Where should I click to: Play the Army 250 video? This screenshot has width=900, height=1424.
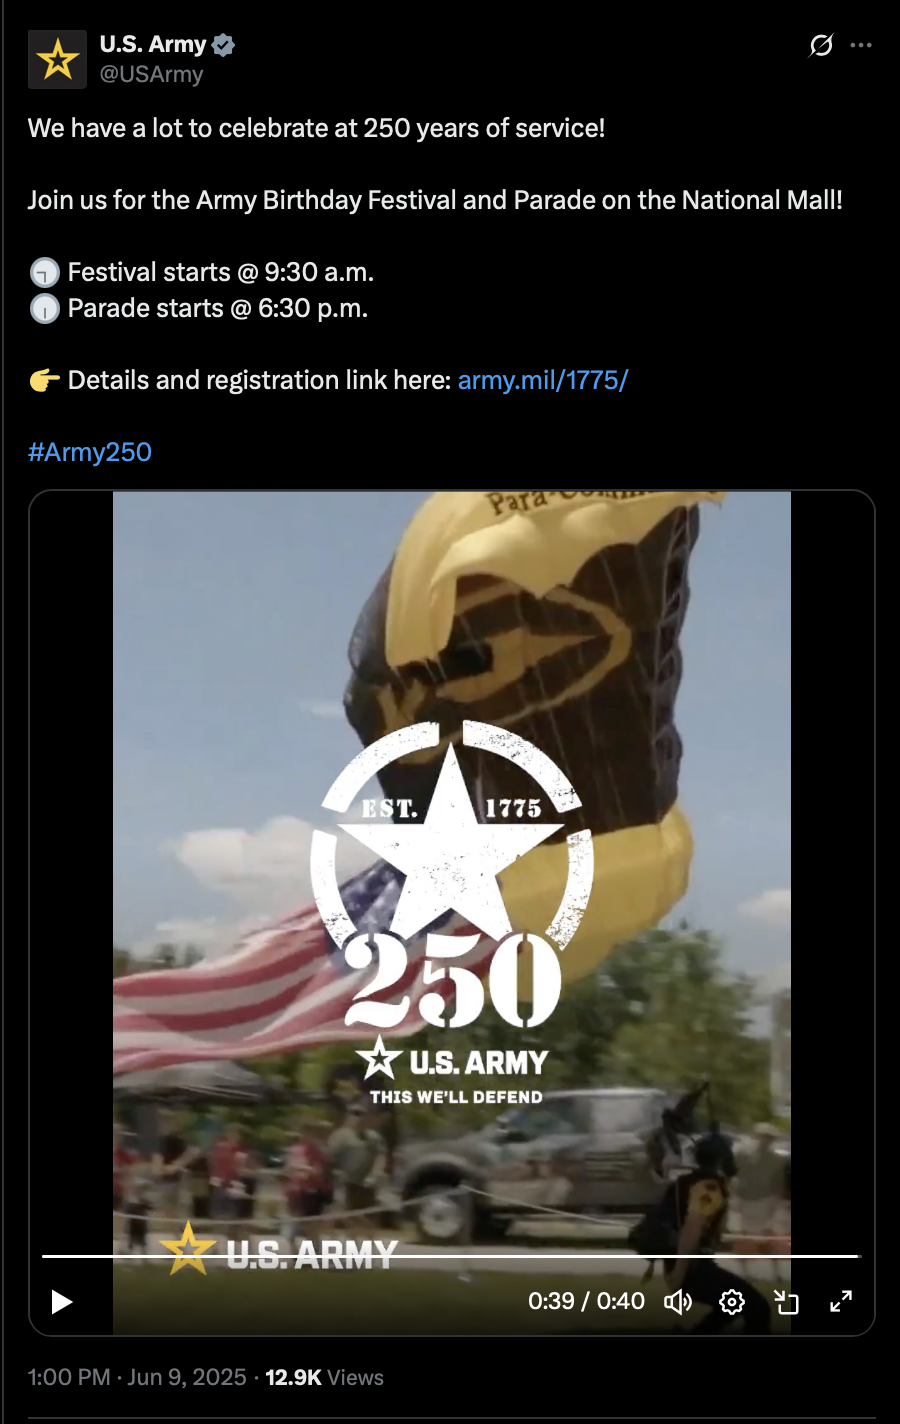[62, 1301]
